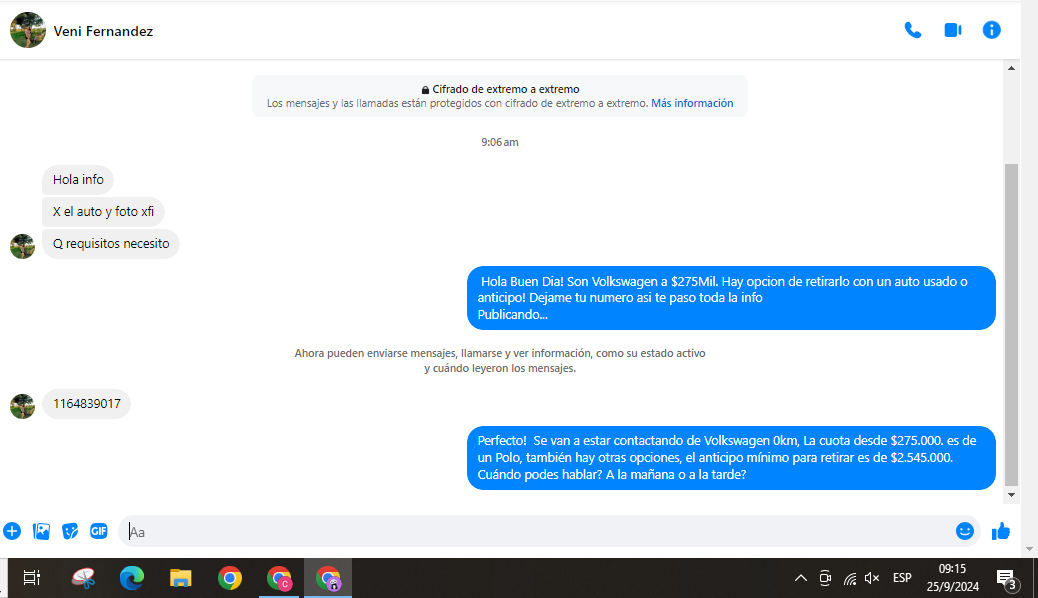Click the phone number message 1164839017

[87, 404]
